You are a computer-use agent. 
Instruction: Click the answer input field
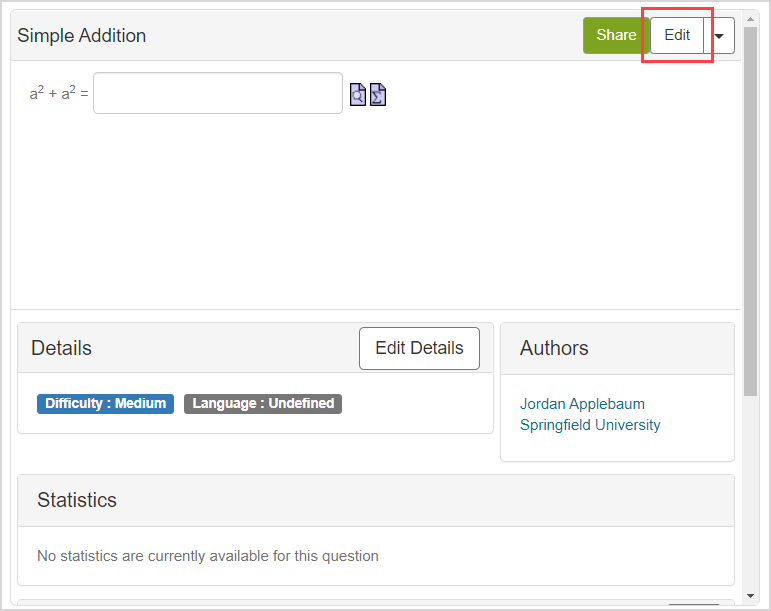click(218, 93)
